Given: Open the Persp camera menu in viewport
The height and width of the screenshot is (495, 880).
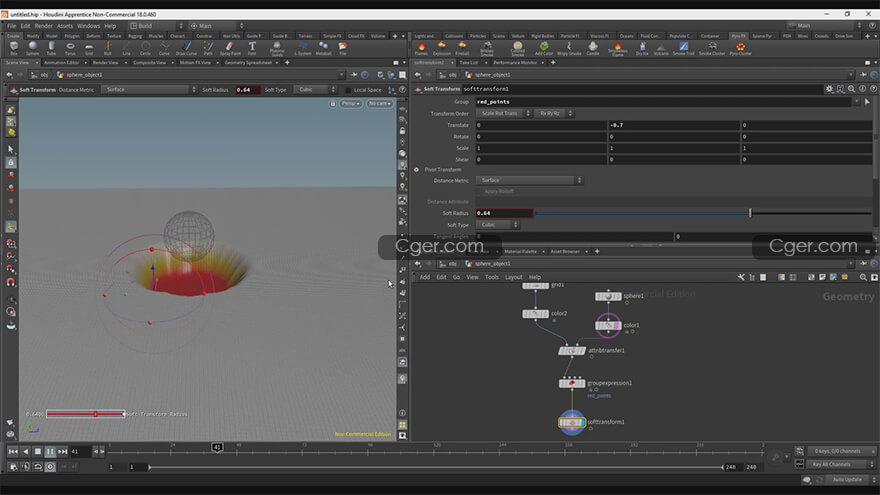Looking at the screenshot, I should [x=351, y=104].
